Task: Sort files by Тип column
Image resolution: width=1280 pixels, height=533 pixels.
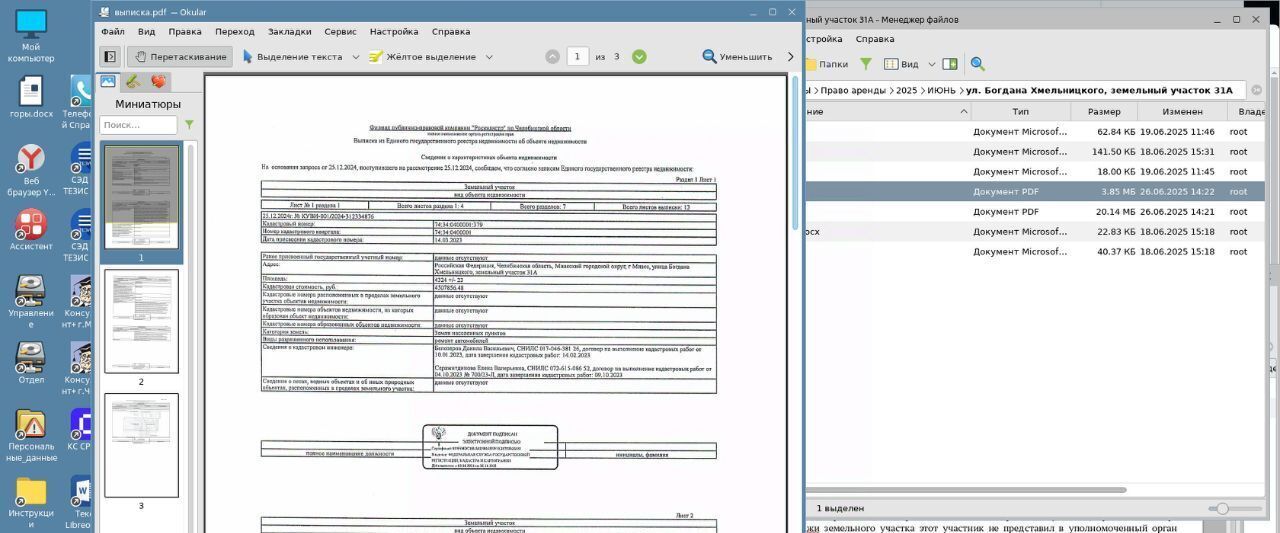Action: point(1020,112)
